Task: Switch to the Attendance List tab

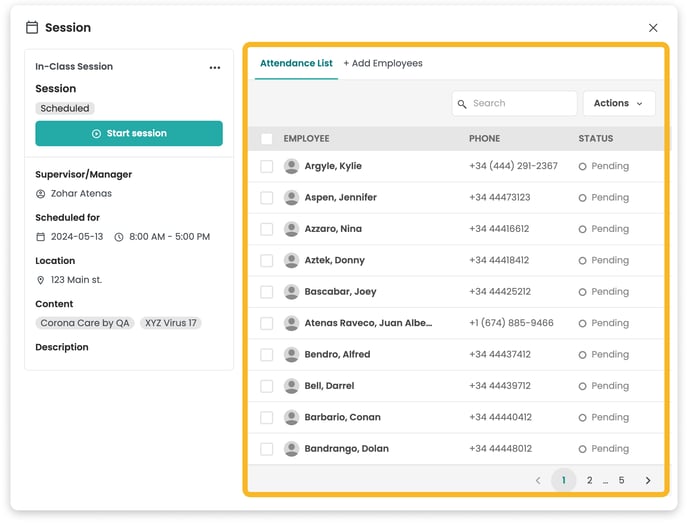Action: pyautogui.click(x=296, y=63)
